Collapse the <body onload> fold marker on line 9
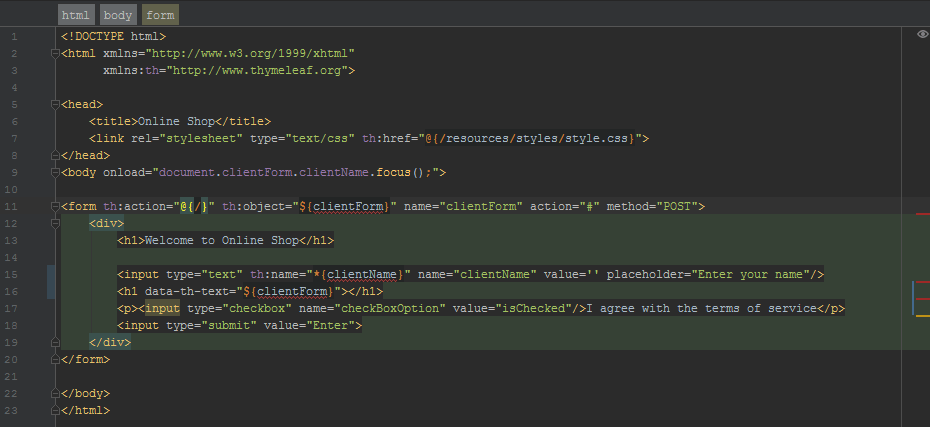Screen dimensions: 930x427 coord(55,173)
